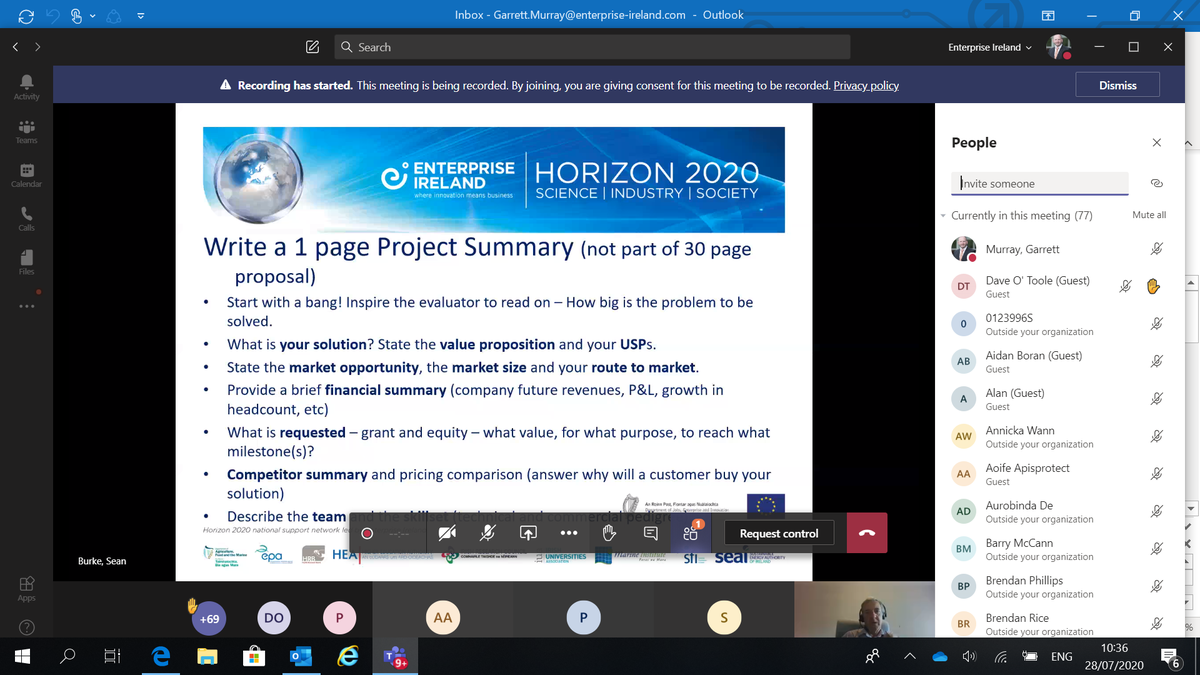Viewport: 1200px width, 675px height.
Task: Click Mute all participants
Action: (x=1149, y=215)
